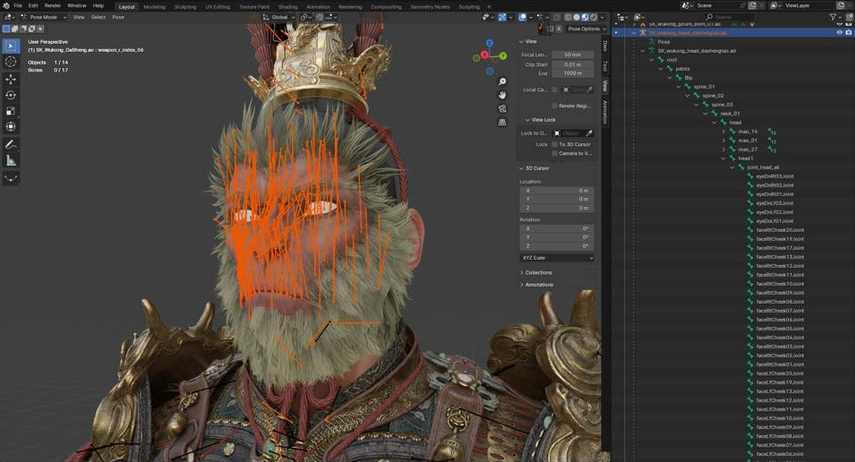Select Wireframe viewport shading mode
The image size is (855, 462).
568,17
